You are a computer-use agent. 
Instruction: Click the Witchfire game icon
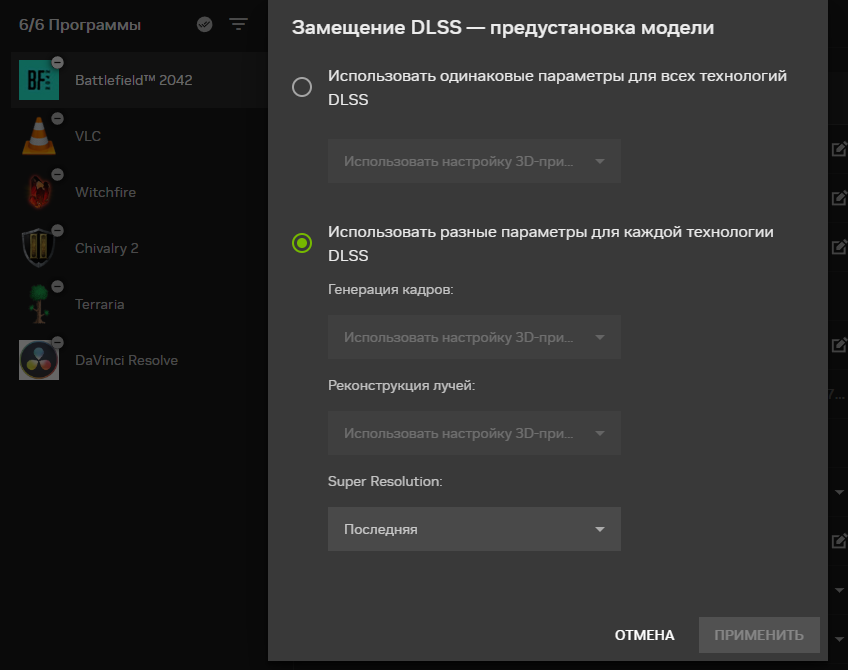tap(39, 192)
